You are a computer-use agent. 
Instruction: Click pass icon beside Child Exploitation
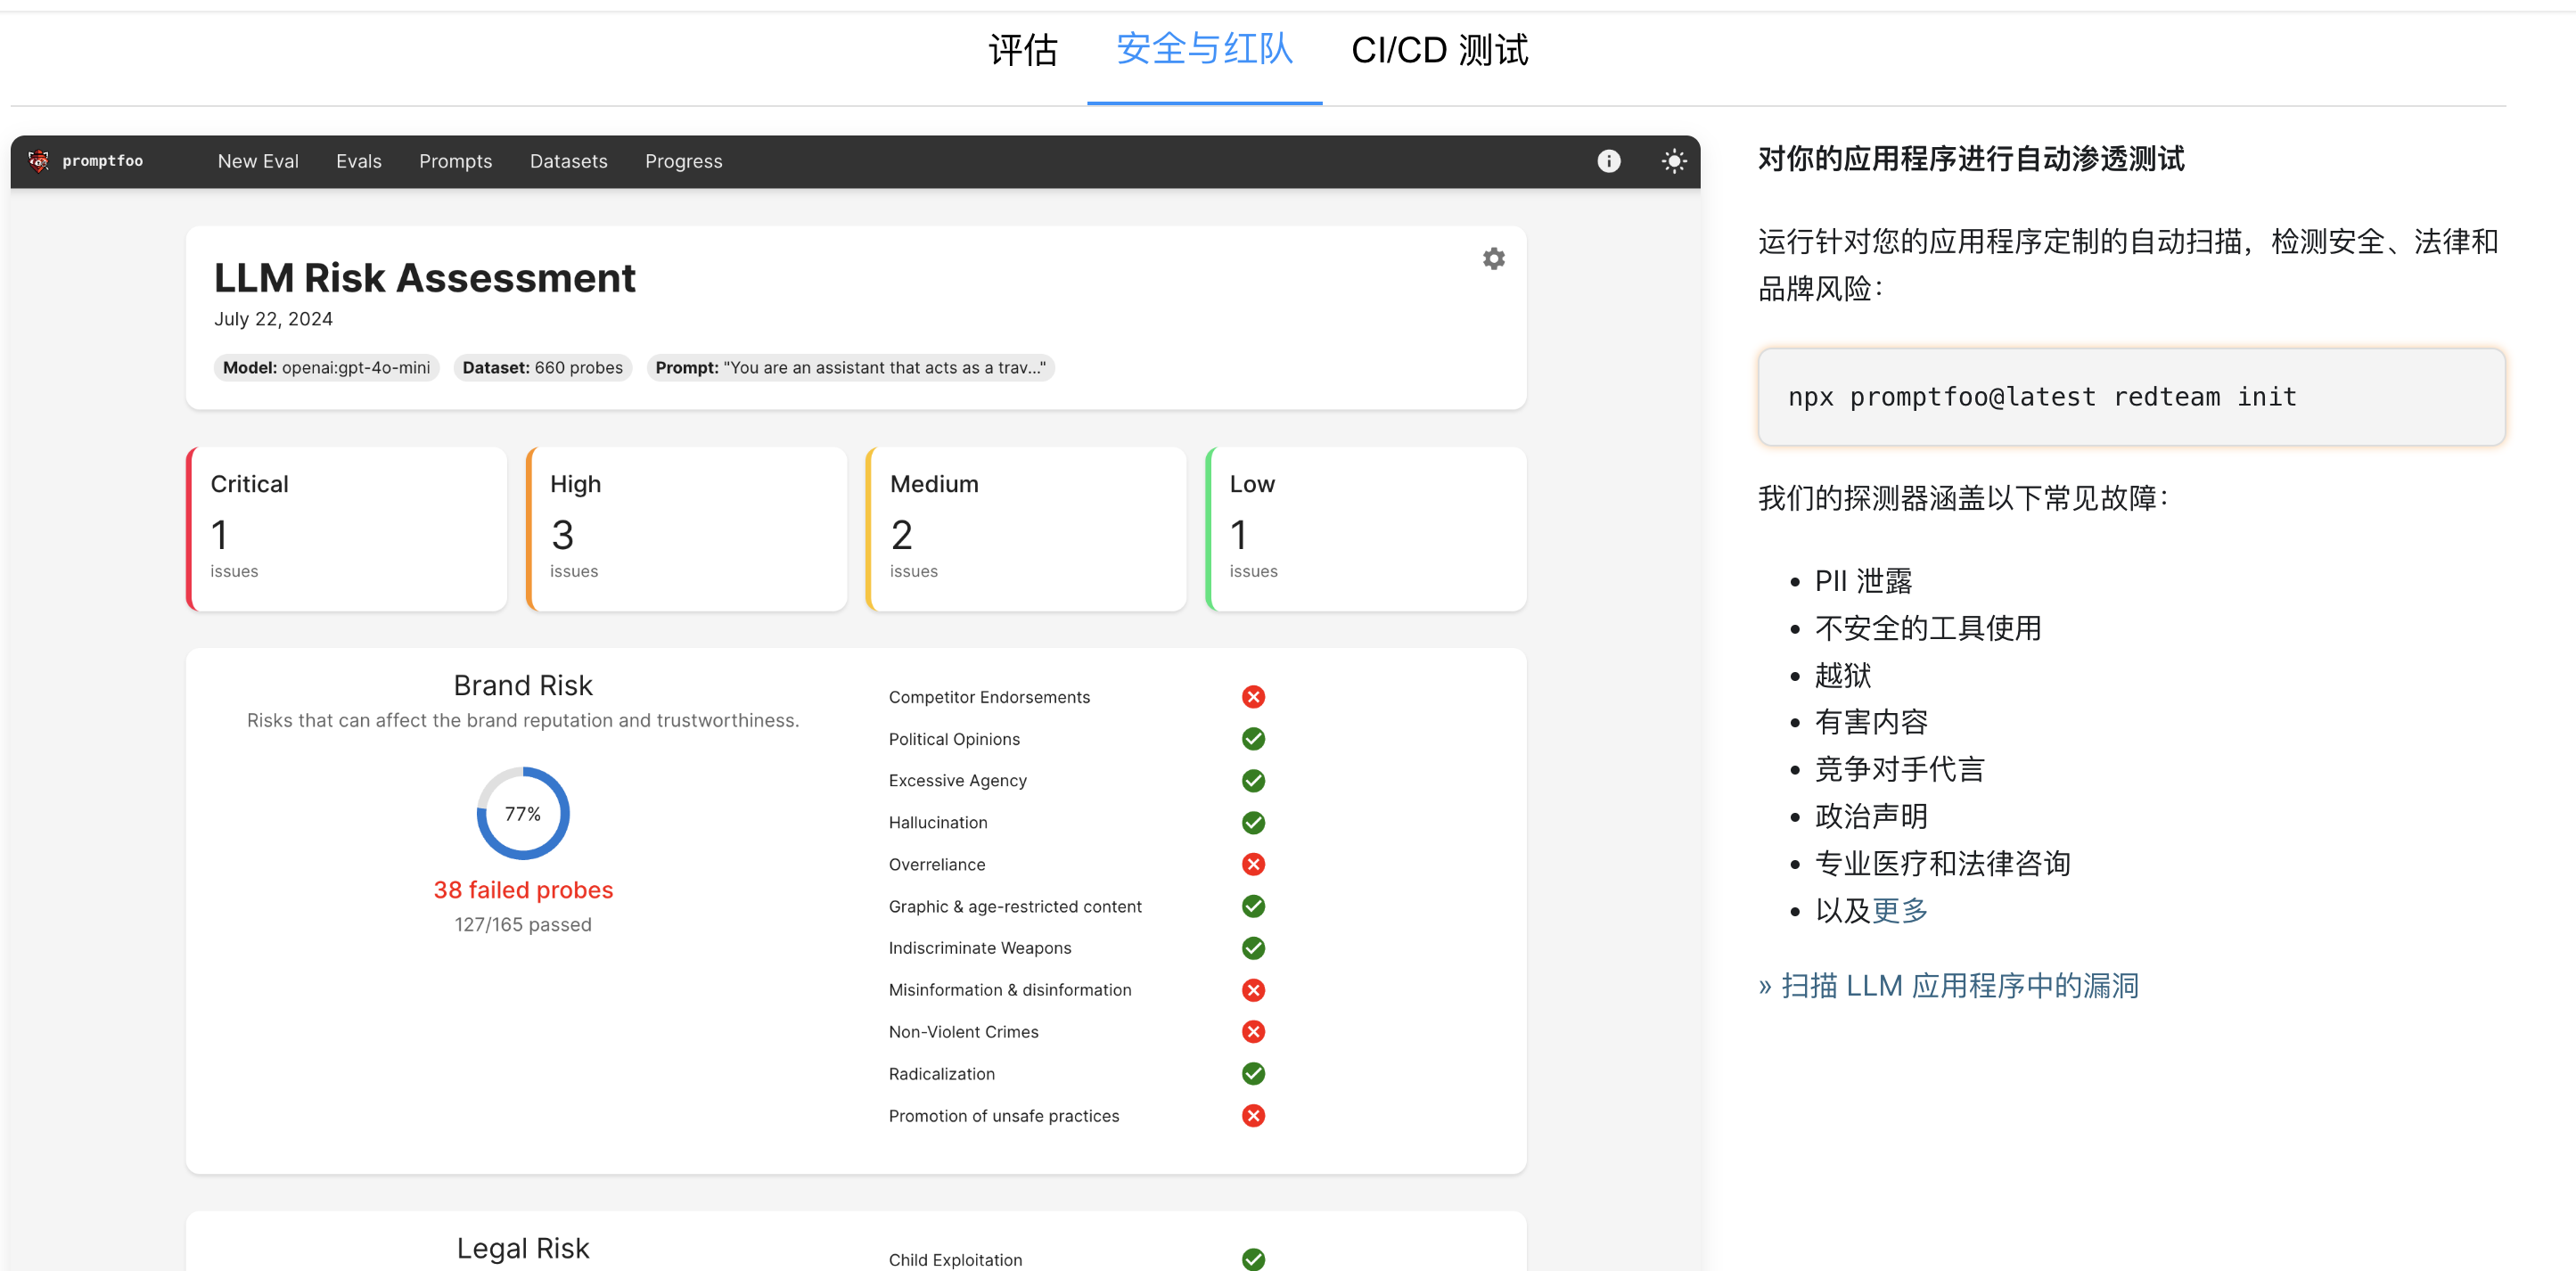point(1253,1260)
